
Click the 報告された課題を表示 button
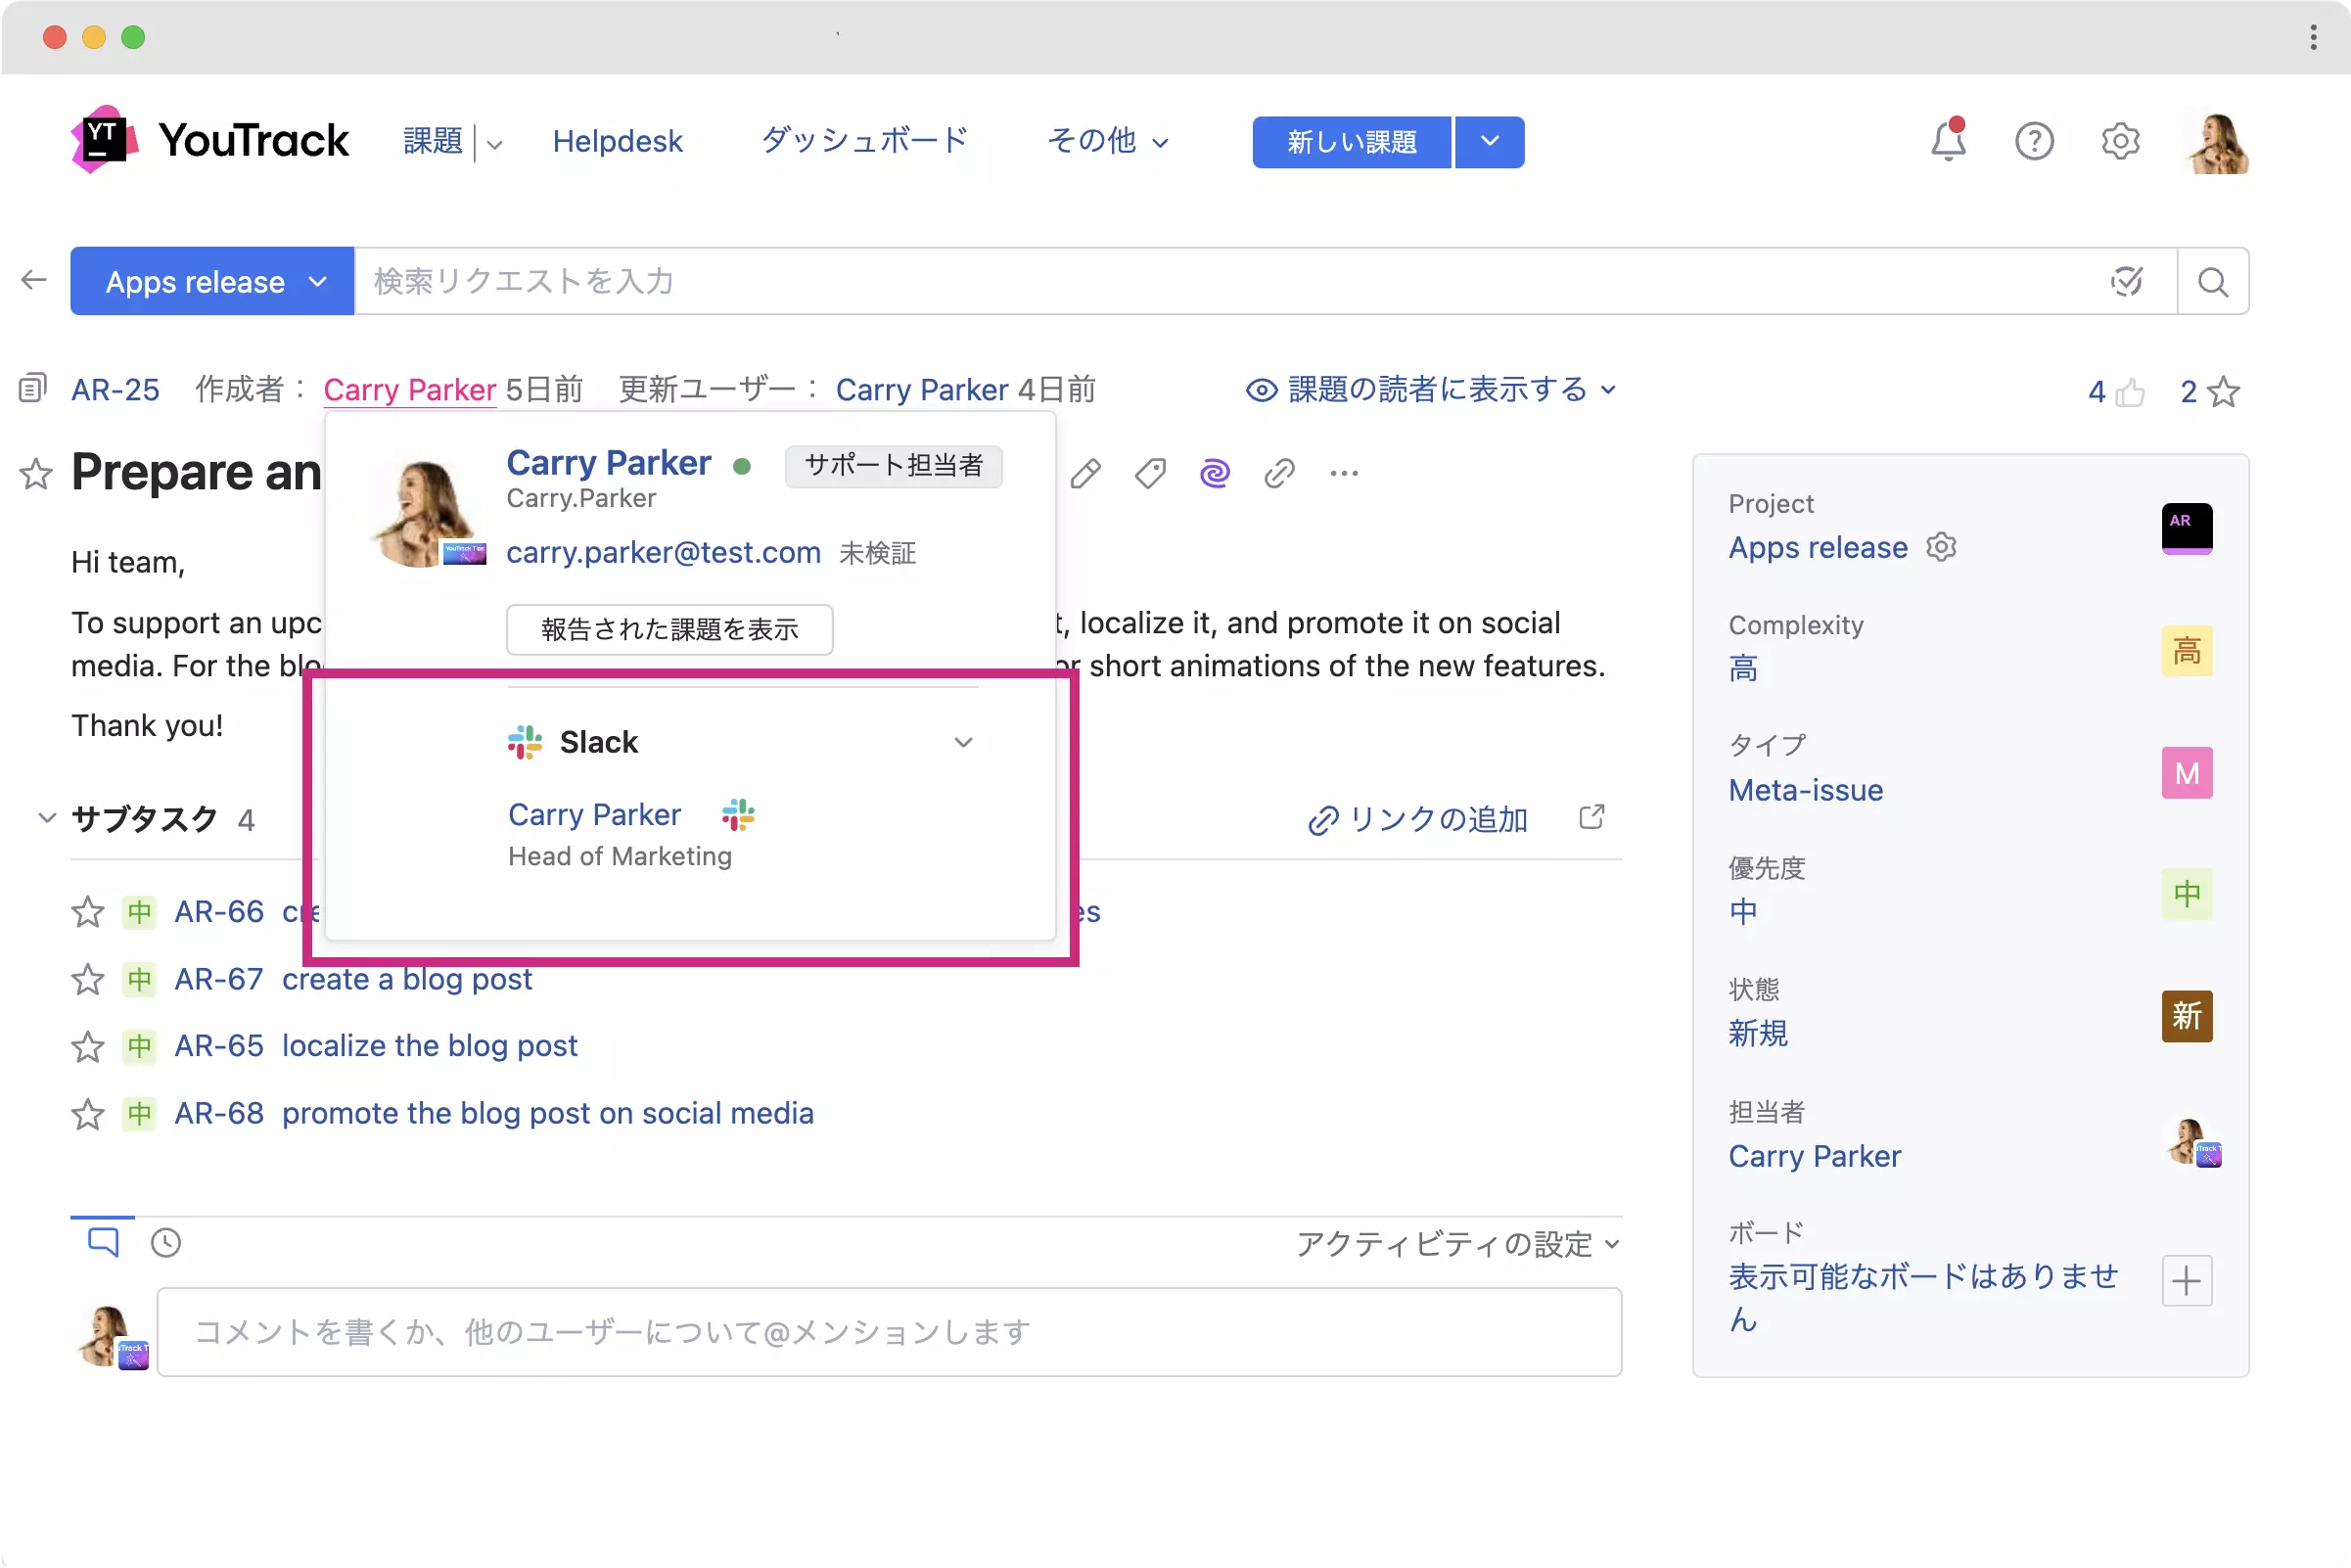[669, 629]
